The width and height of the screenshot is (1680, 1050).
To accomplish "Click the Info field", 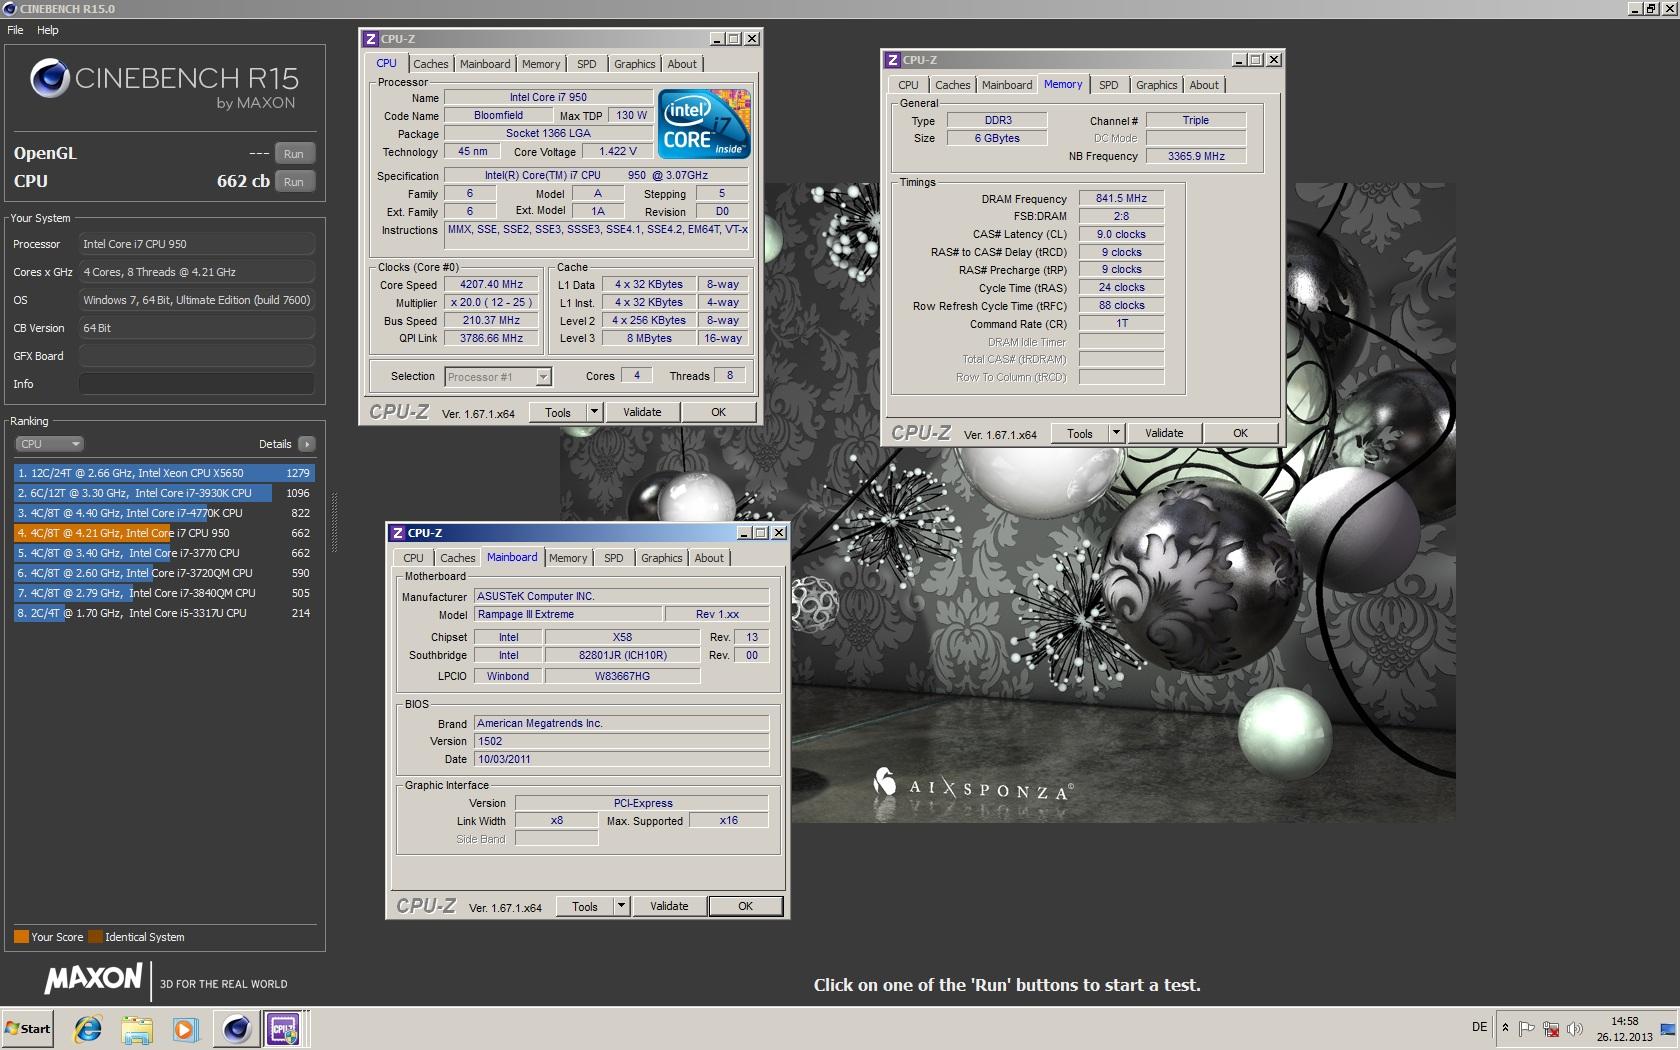I will [197, 384].
